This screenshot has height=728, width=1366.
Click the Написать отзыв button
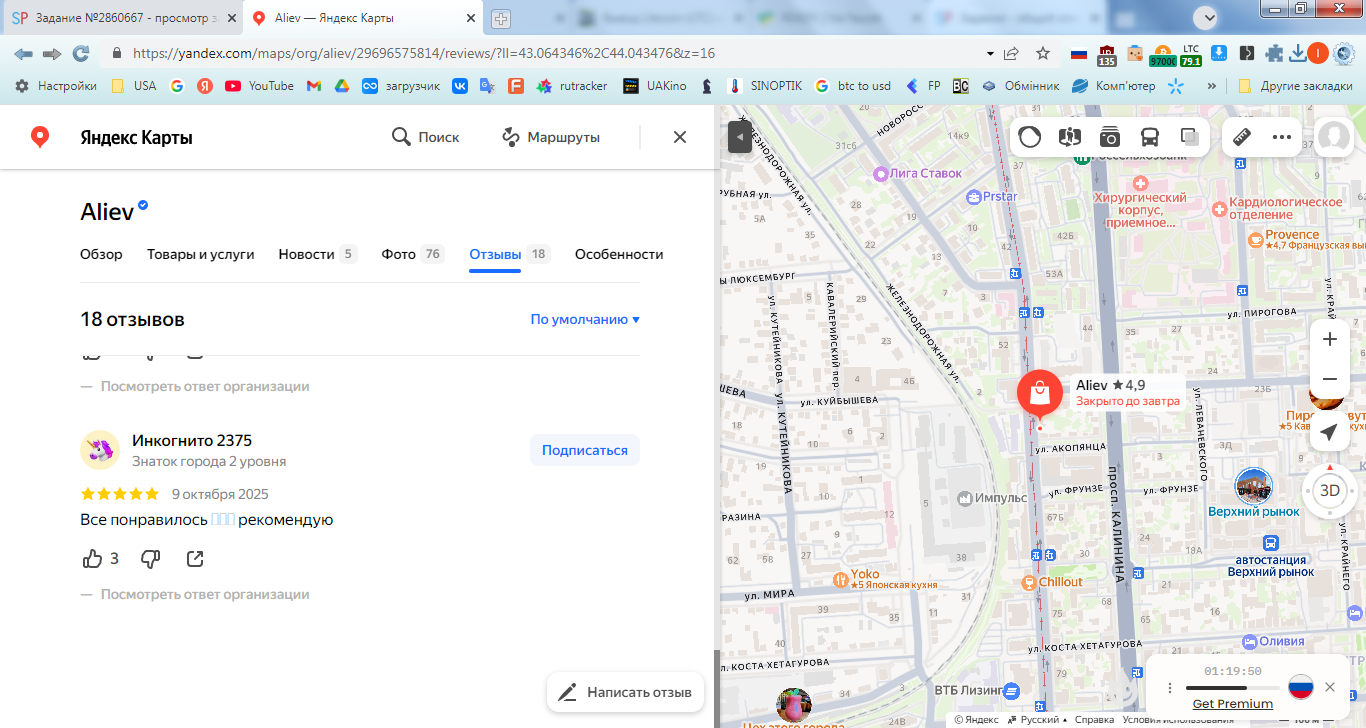point(626,692)
